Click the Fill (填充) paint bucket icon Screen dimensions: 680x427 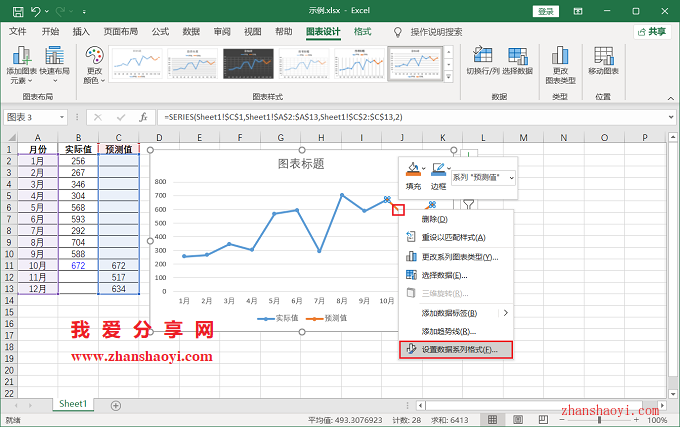click(x=413, y=169)
